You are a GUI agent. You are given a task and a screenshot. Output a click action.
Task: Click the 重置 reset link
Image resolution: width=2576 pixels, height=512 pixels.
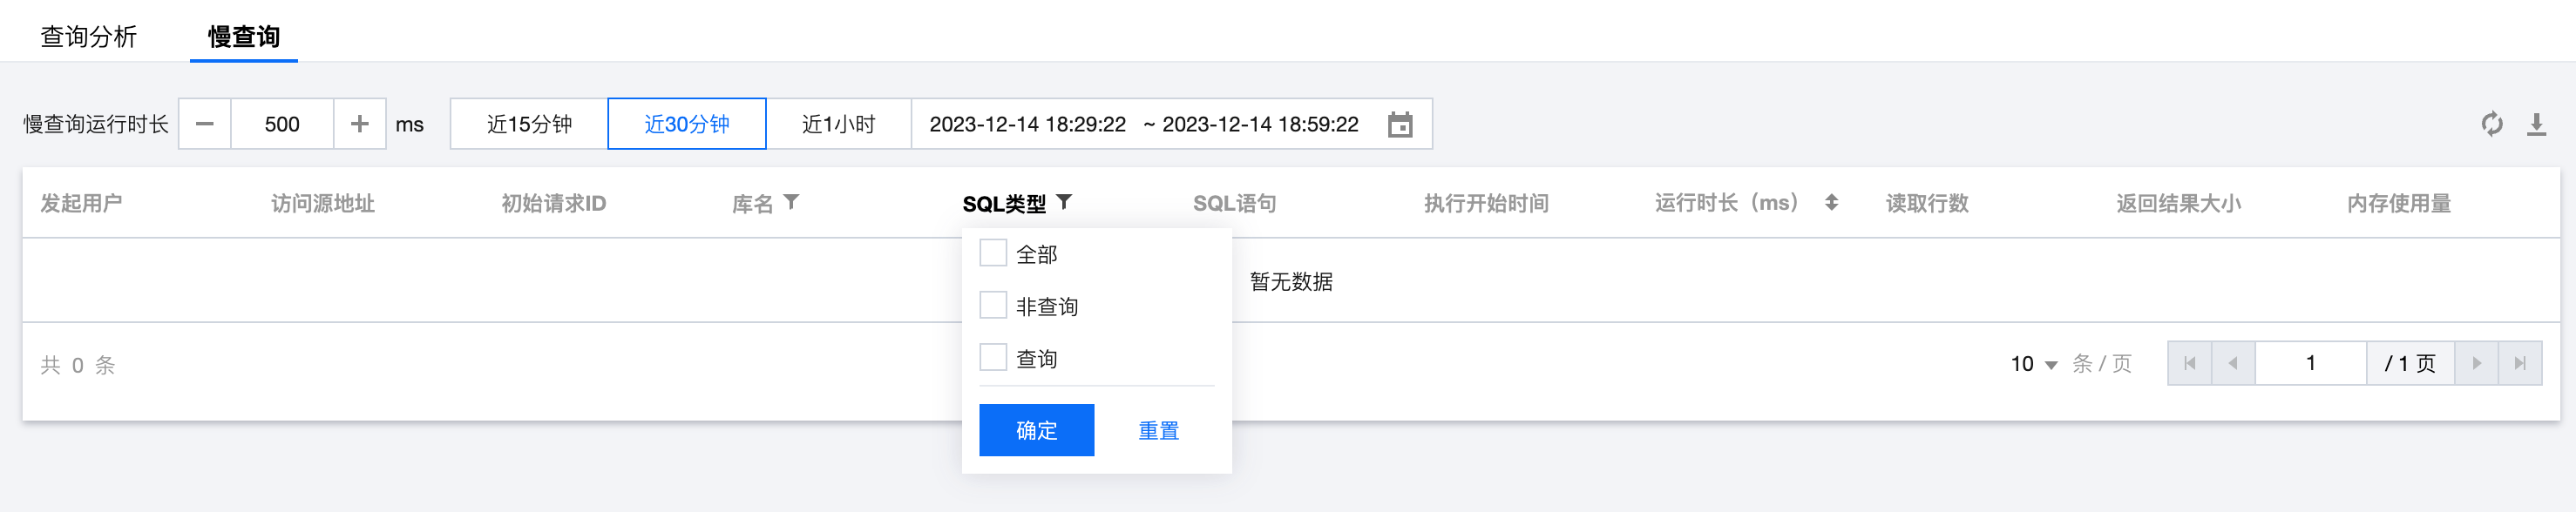tap(1158, 430)
